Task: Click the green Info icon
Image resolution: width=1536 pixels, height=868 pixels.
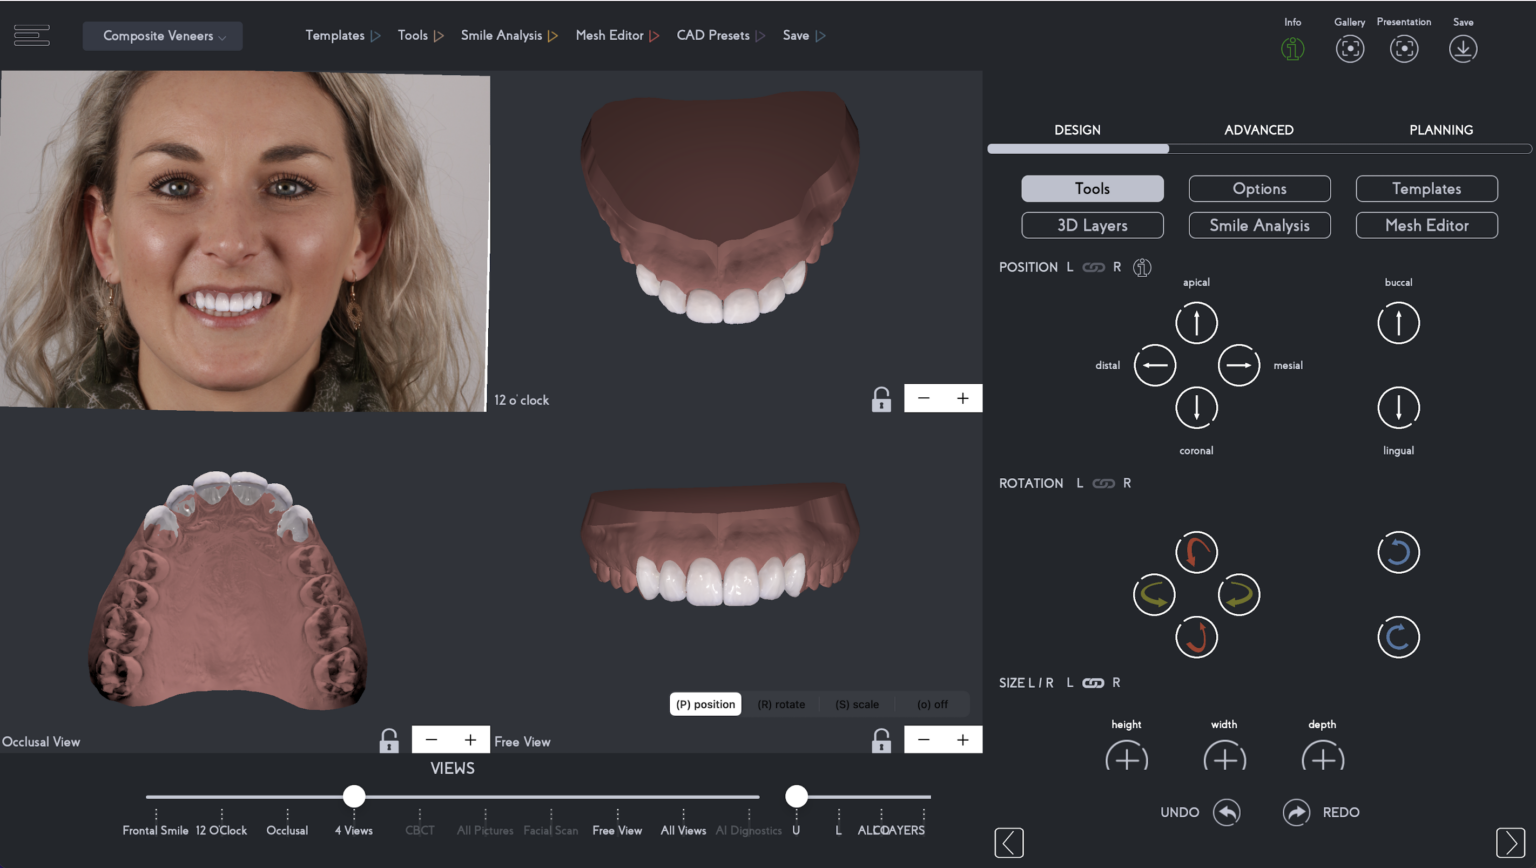Action: 1291,48
